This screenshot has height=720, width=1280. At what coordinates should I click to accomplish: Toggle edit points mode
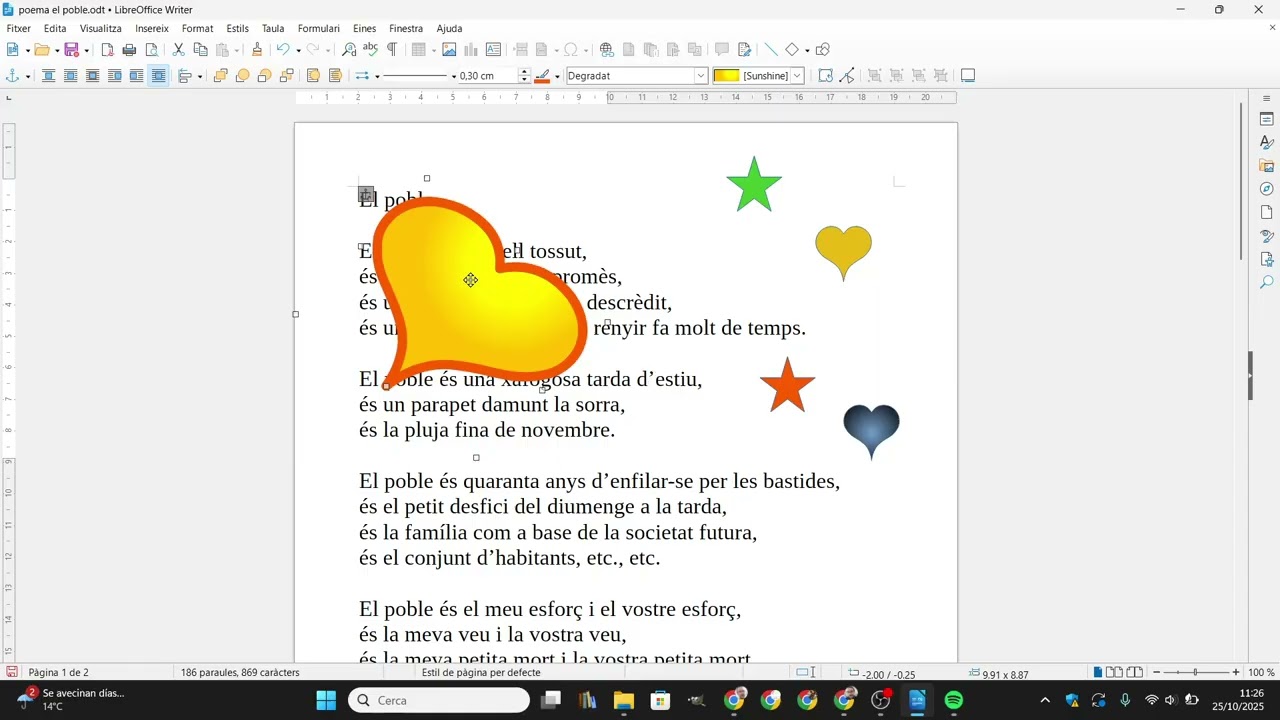point(847,76)
